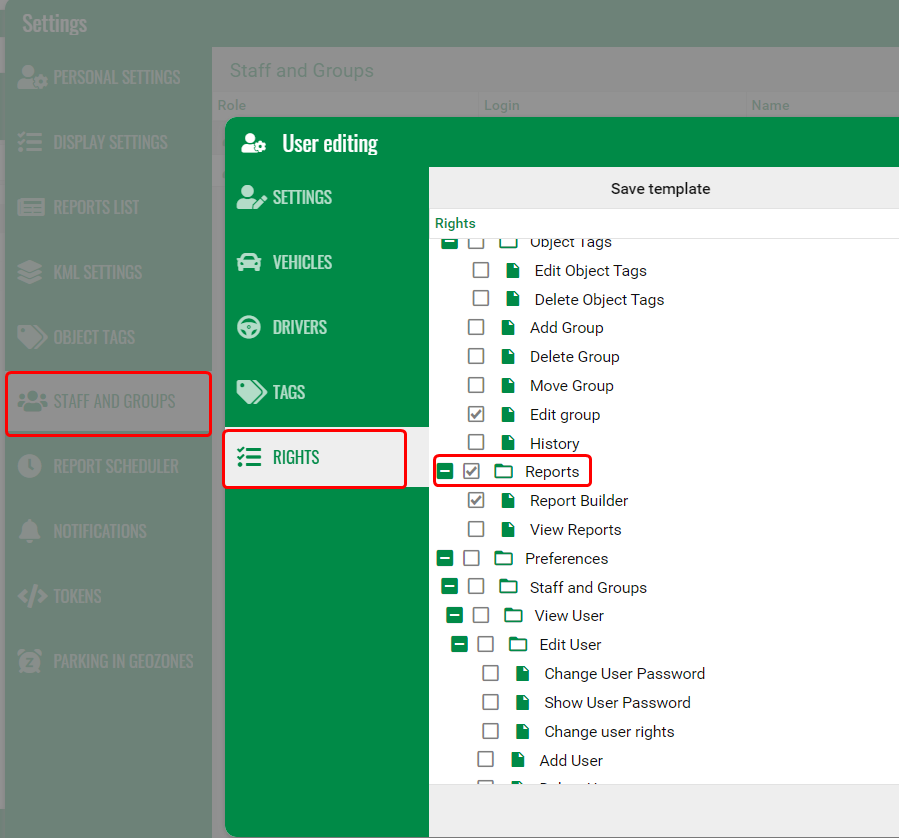The image size is (899, 838).
Task: Click the Save template button
Action: (660, 188)
